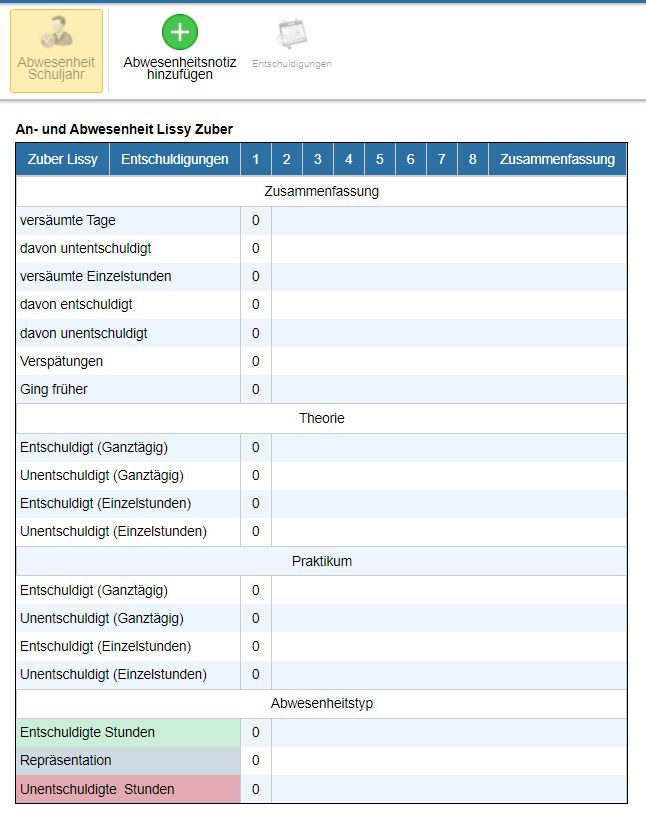Click the value 0 for Verspätungen
646x815 pixels.
click(x=256, y=361)
